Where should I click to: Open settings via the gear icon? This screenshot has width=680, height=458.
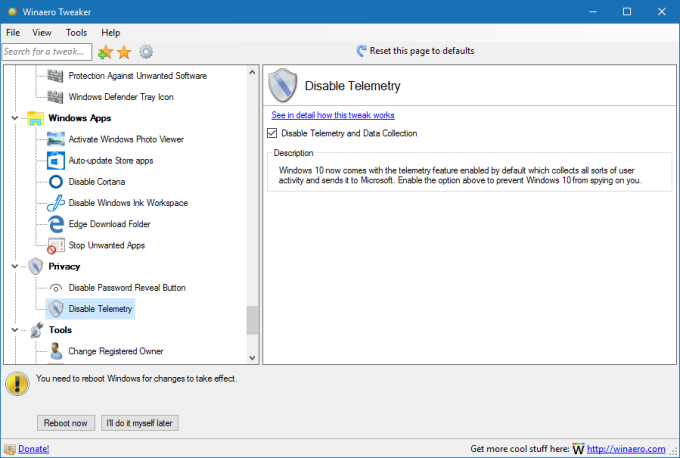[146, 52]
